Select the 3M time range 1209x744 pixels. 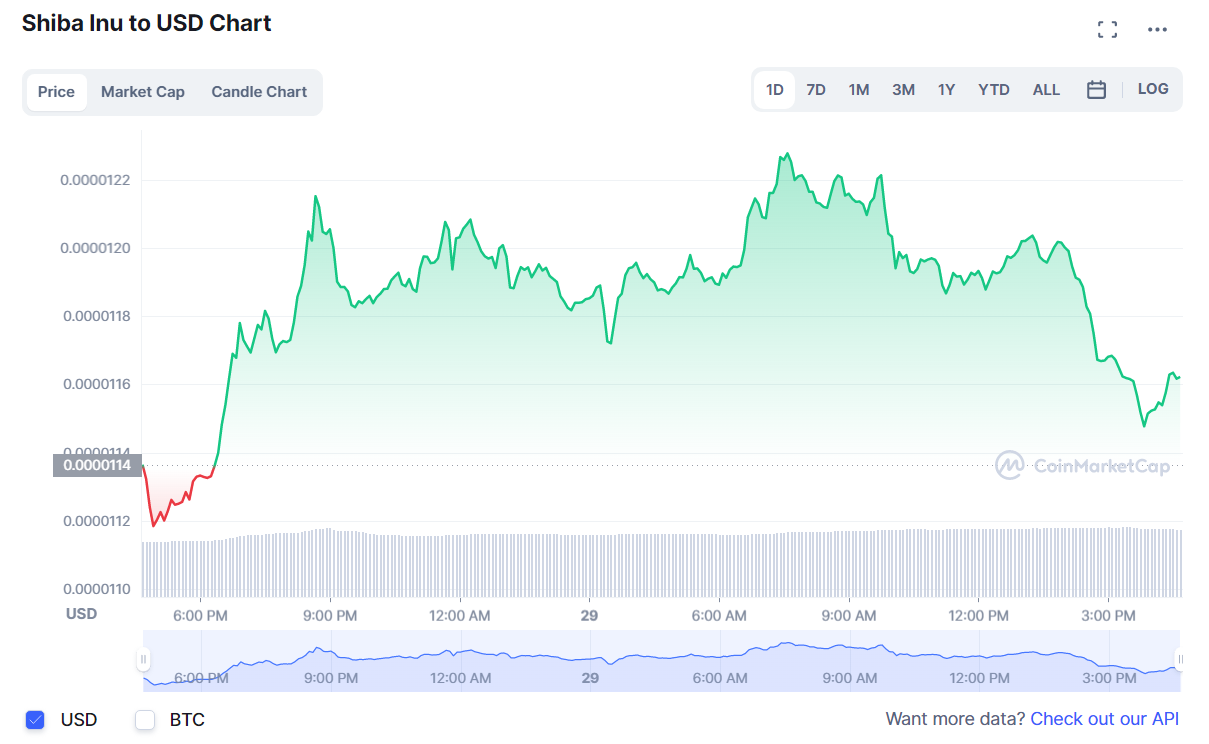tap(903, 90)
